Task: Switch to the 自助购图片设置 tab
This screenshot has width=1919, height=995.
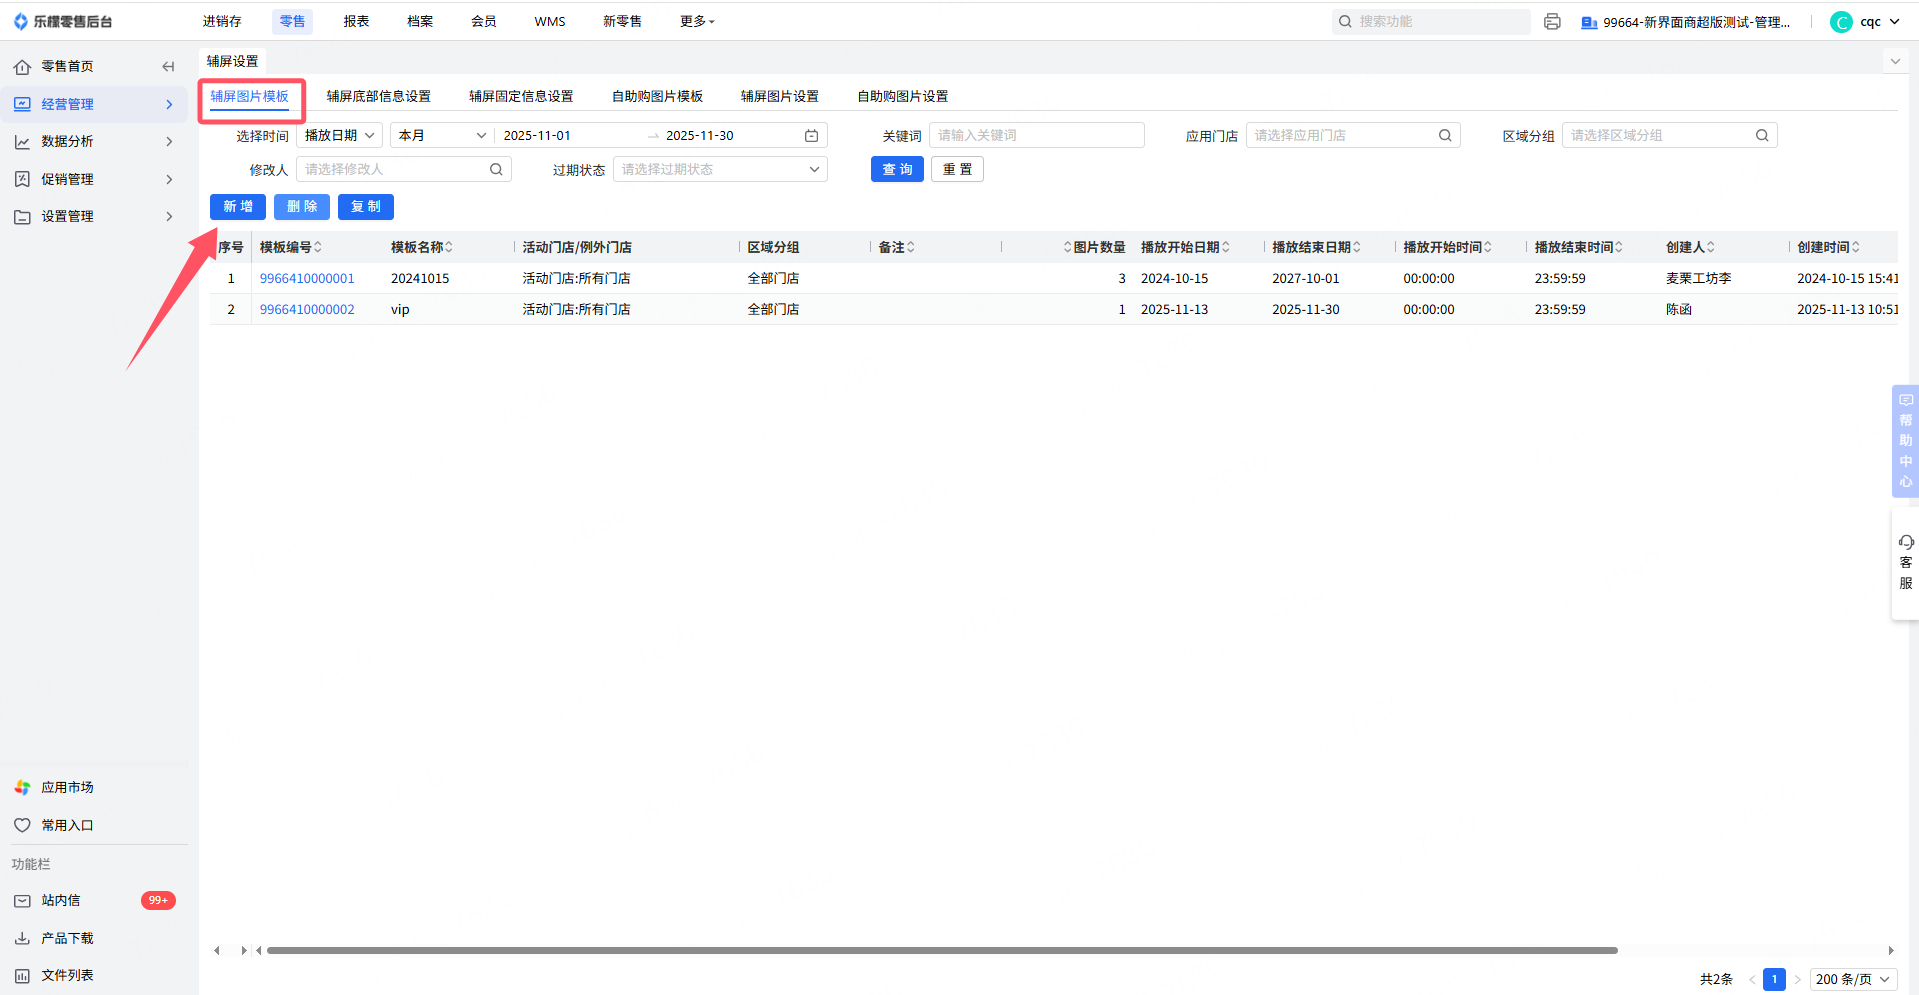Action: [902, 96]
